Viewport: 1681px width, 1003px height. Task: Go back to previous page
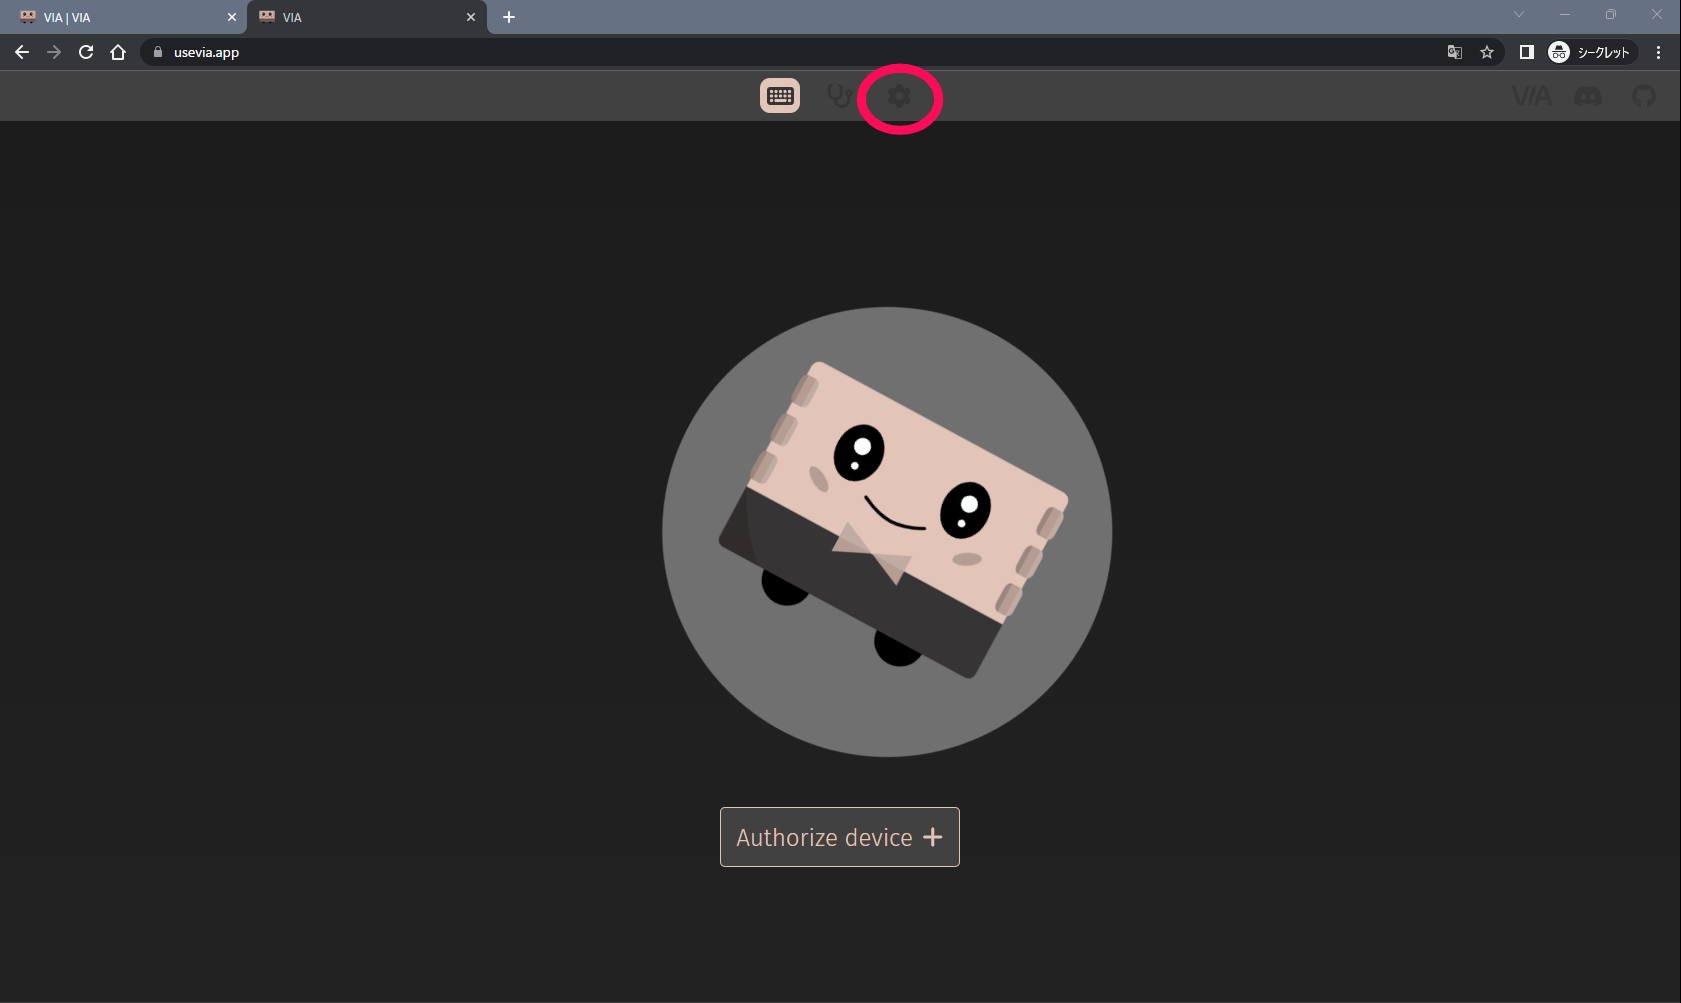pyautogui.click(x=22, y=52)
